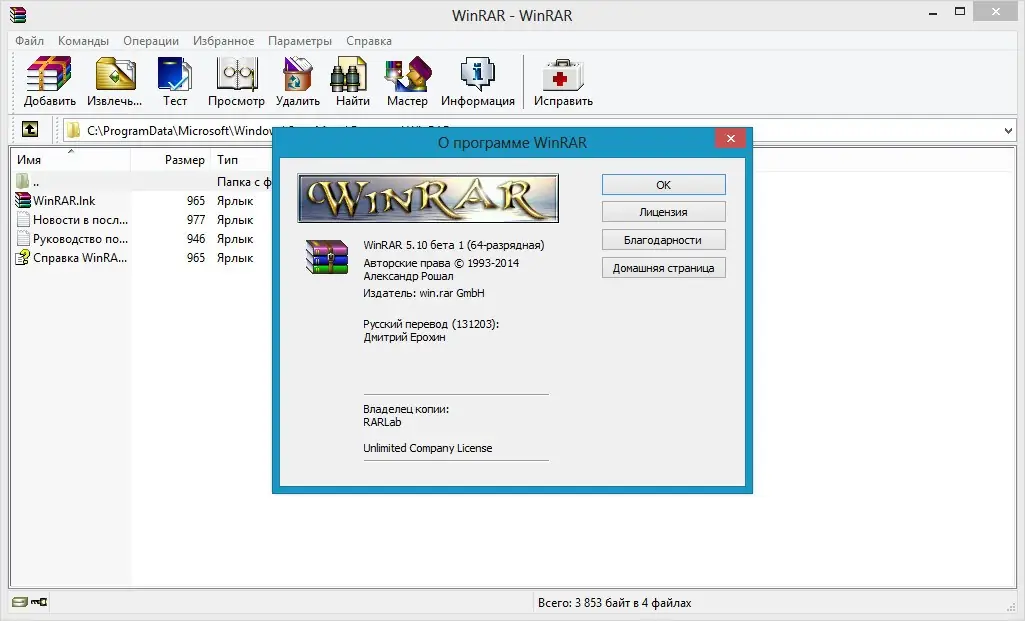Click the Благодарности button
Viewport: 1025px width, 621px height.
663,239
